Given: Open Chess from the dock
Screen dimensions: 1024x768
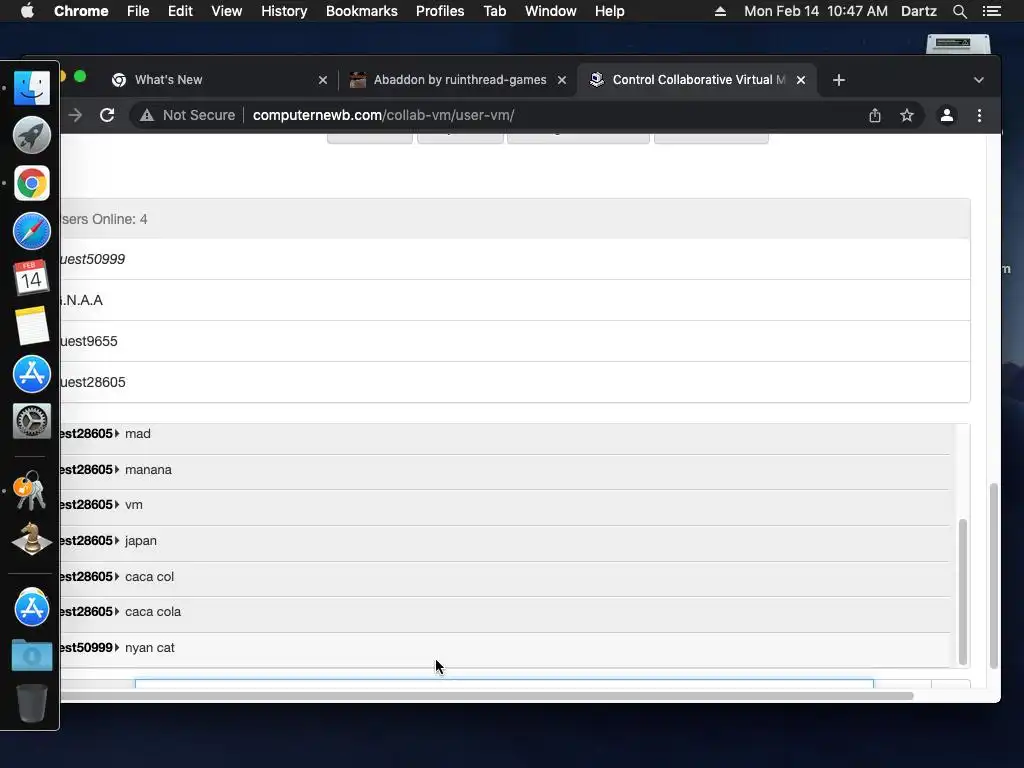Looking at the screenshot, I should [31, 539].
